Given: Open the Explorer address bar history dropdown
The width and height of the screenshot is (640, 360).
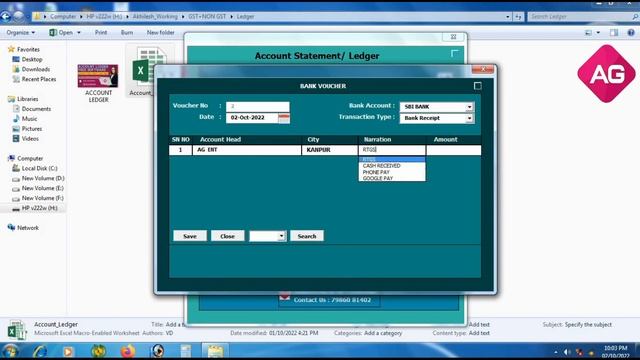Looking at the screenshot, I should click(507, 17).
